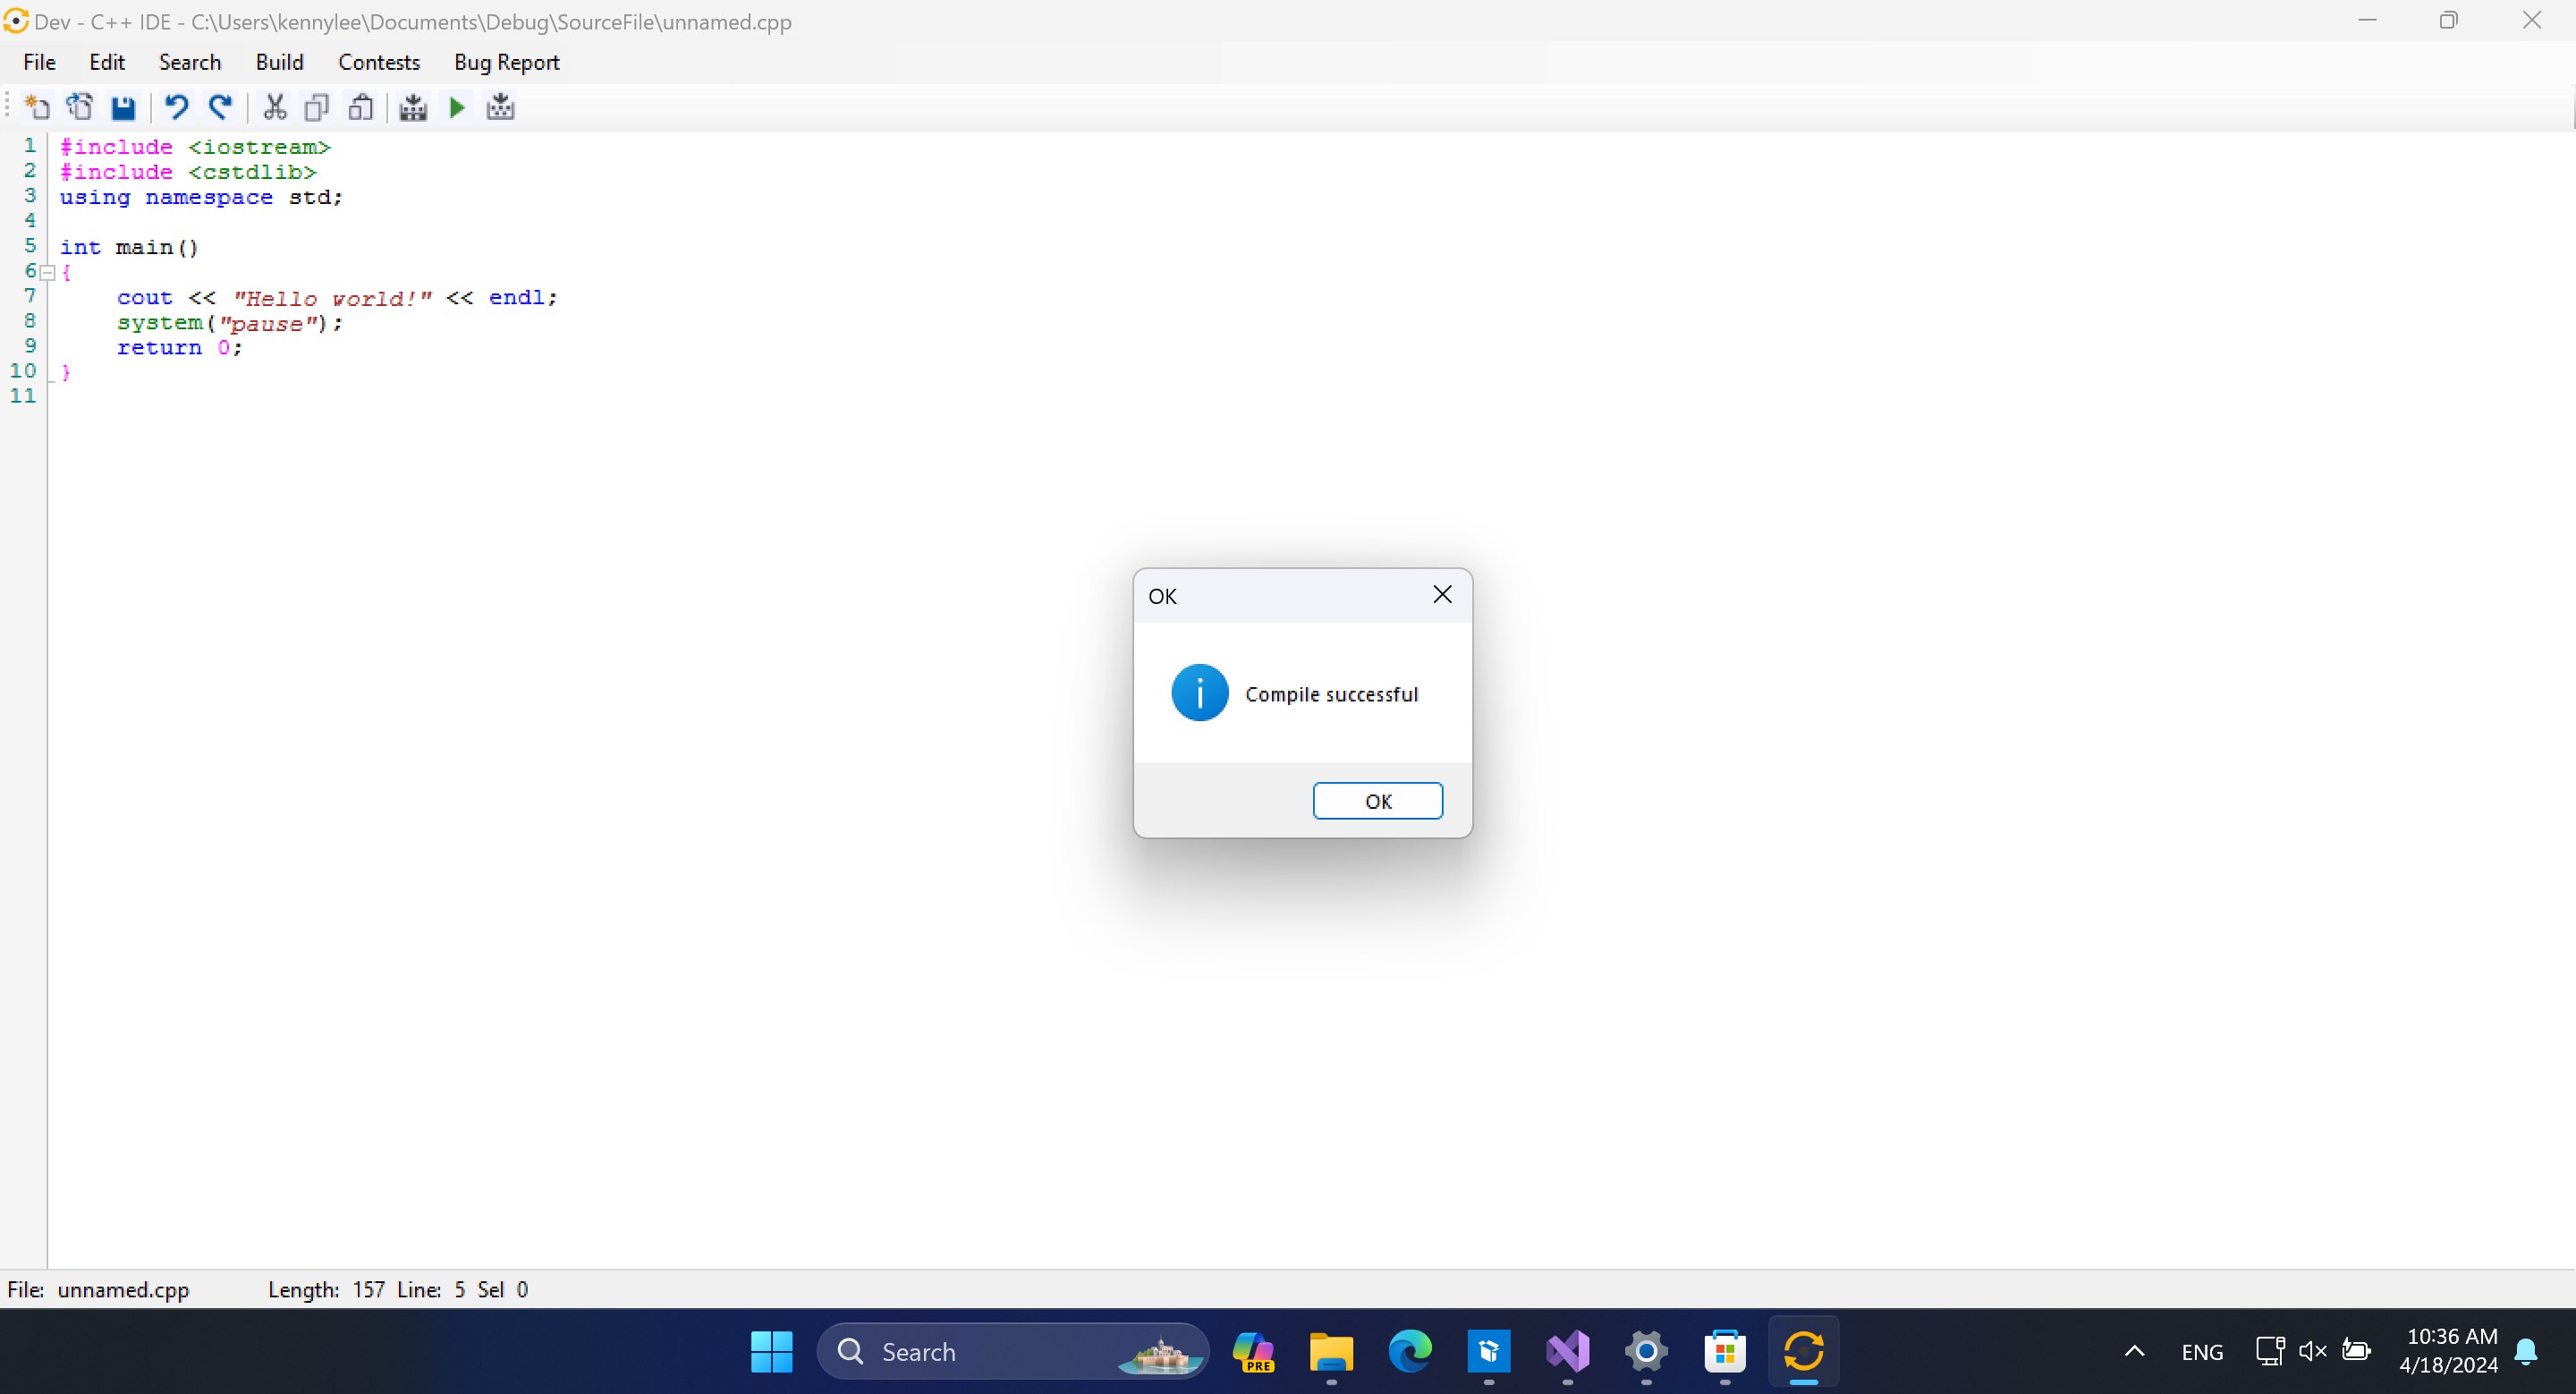This screenshot has width=2576, height=1394.
Task: Click the Compile icon left of Run
Action: (x=413, y=107)
